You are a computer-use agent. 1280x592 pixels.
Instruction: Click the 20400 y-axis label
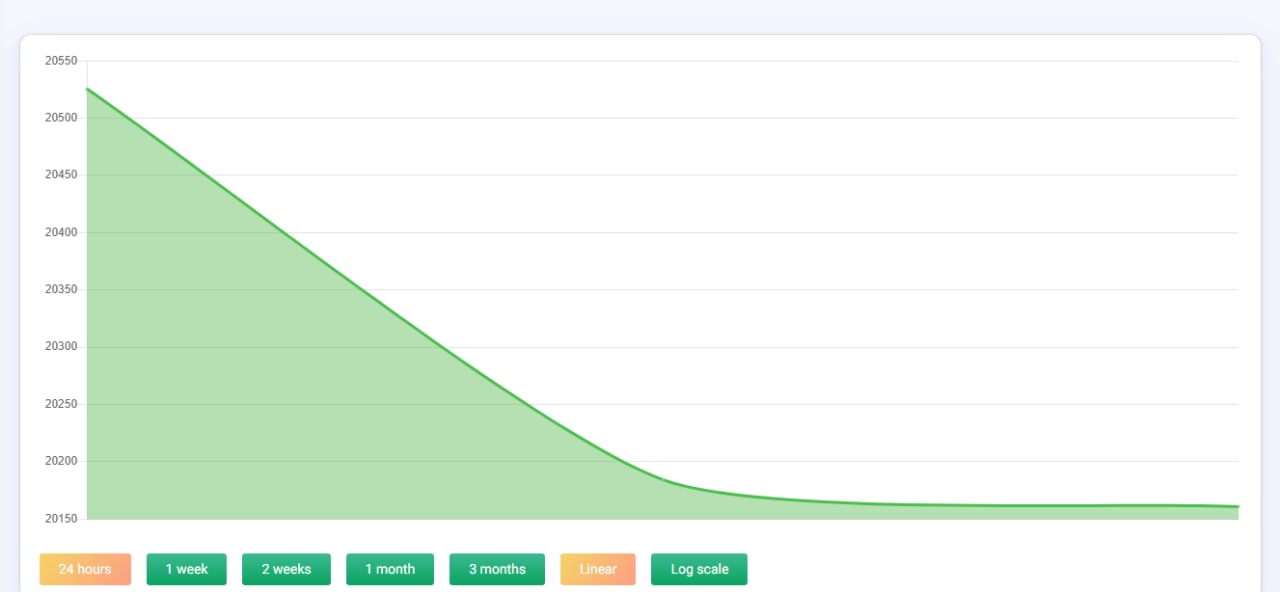pos(61,233)
